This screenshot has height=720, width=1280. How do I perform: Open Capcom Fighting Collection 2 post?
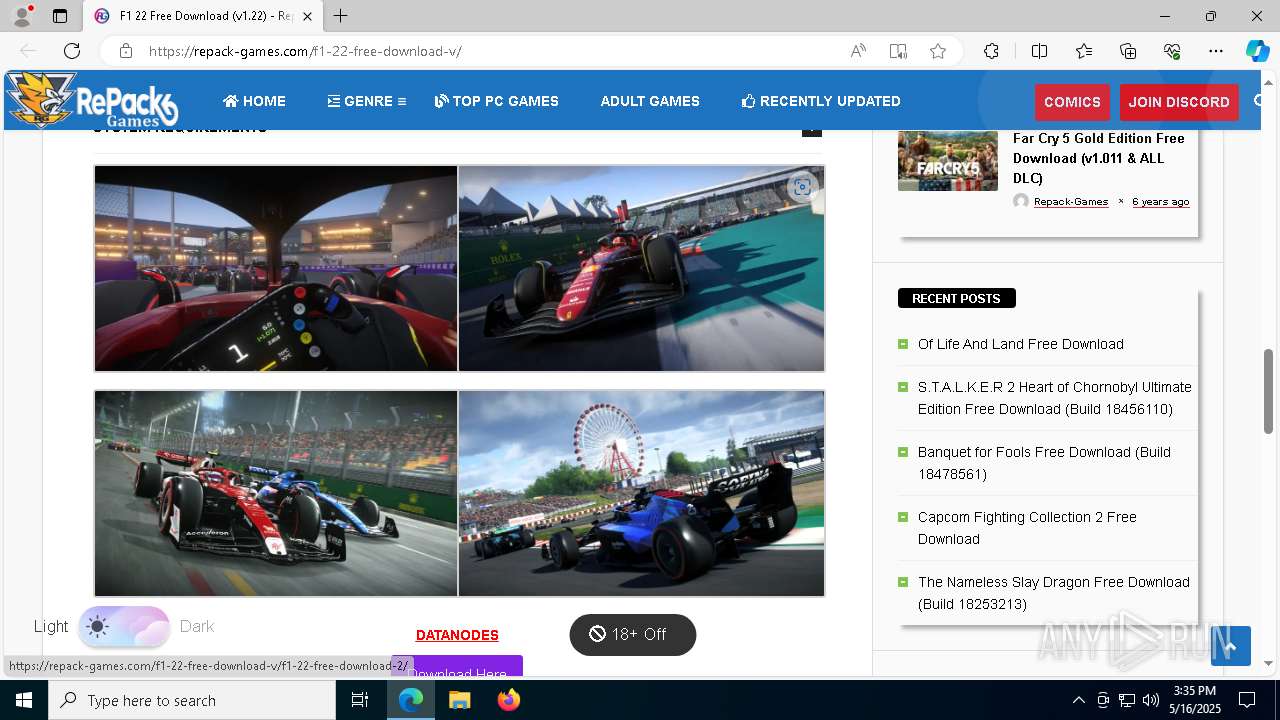pos(1027,528)
